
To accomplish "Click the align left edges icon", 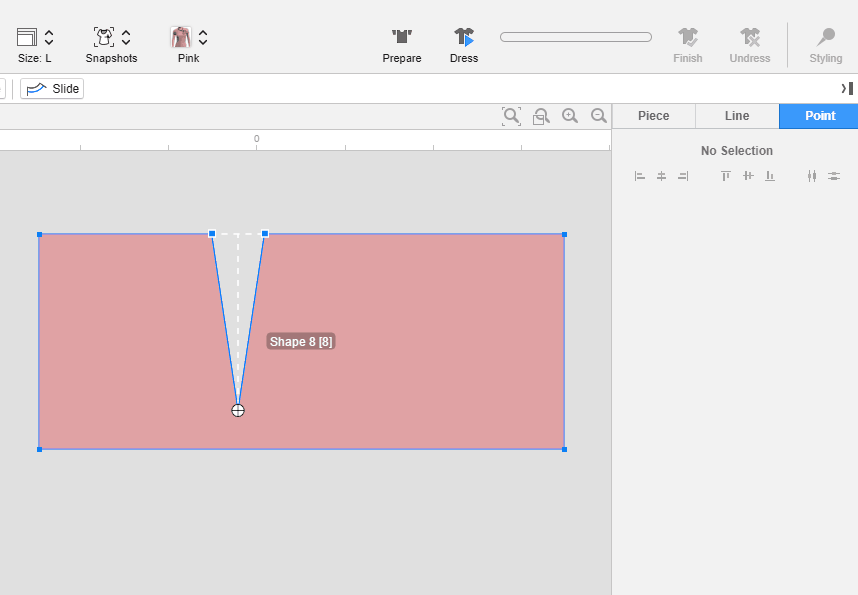I will pyautogui.click(x=640, y=176).
